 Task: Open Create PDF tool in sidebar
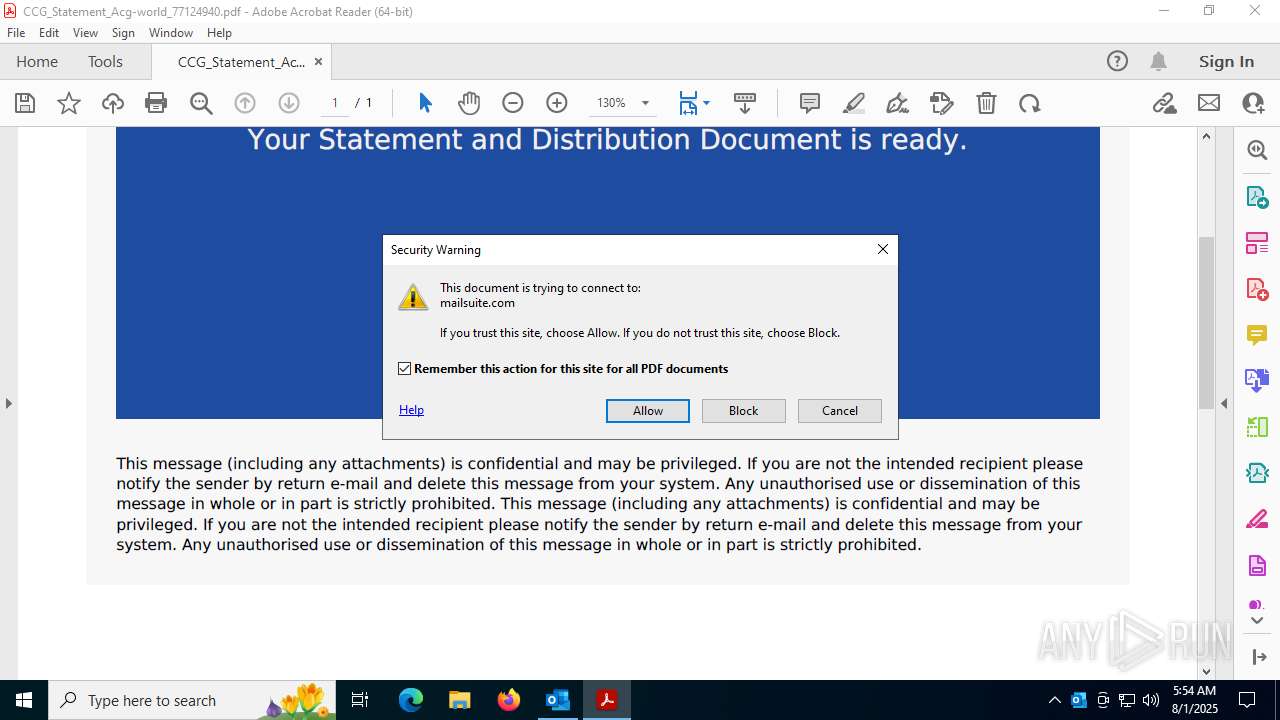[x=1257, y=288]
